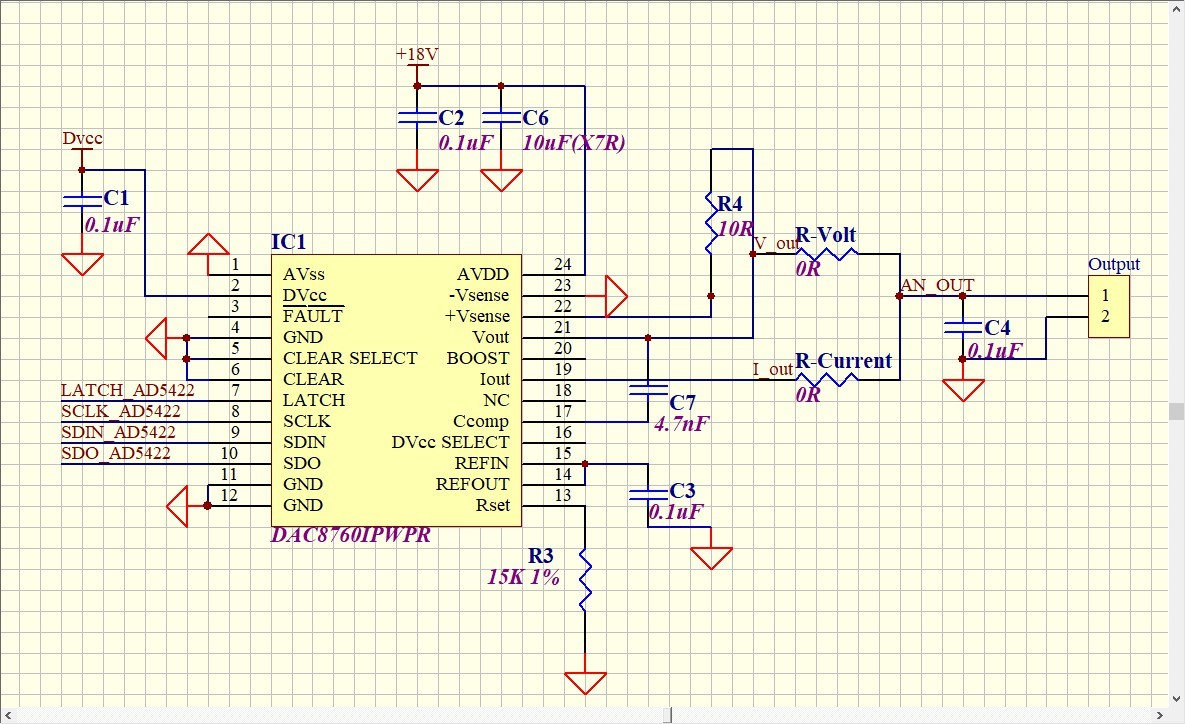Viewport: 1185px width, 724px height.
Task: Click the DAC8760IPWPR part name text
Action: point(351,535)
